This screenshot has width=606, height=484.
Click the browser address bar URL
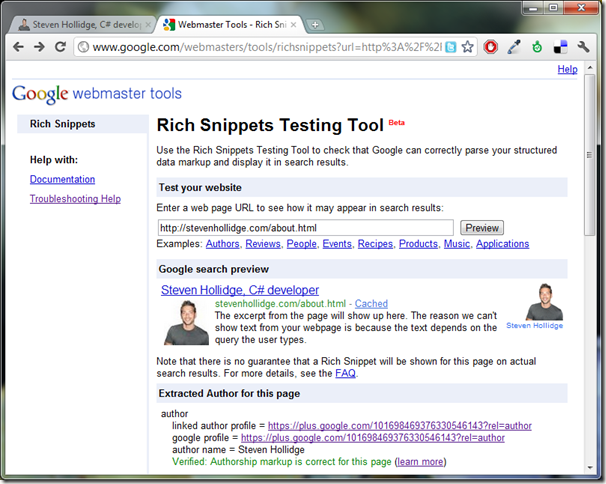click(x=267, y=47)
